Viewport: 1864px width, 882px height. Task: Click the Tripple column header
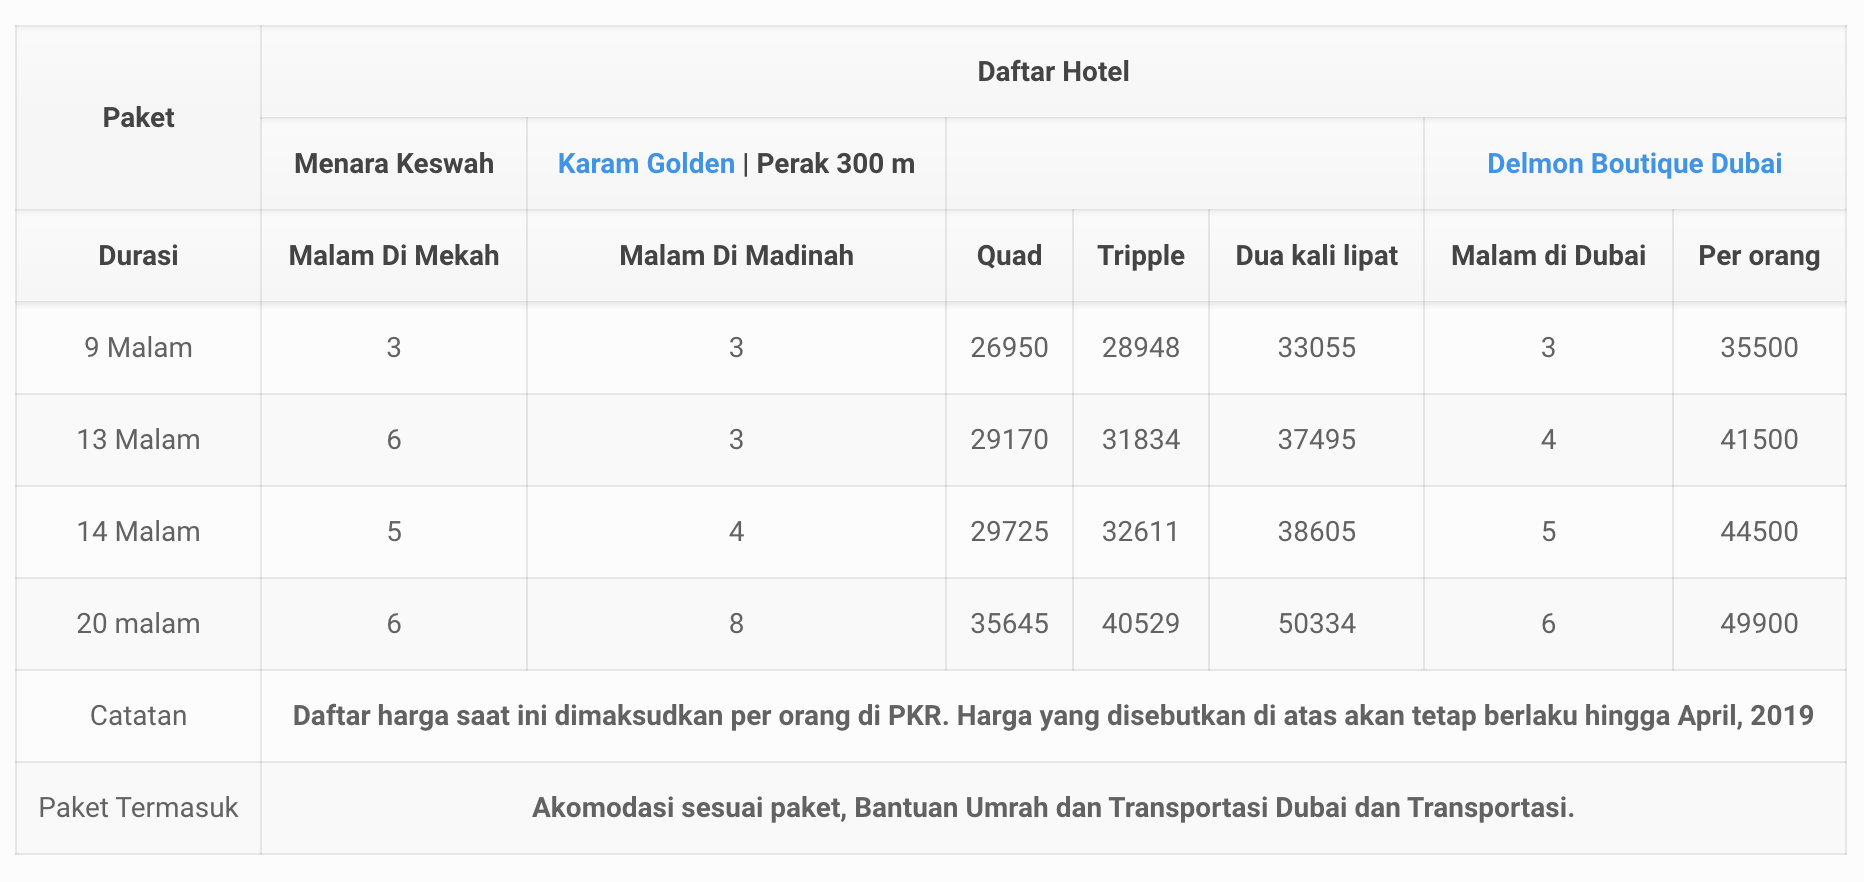(1140, 256)
